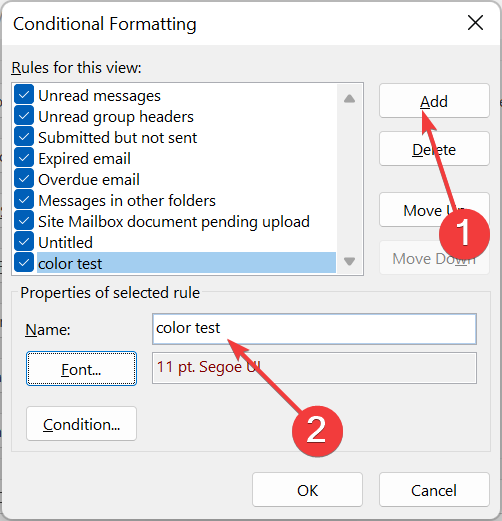502x521 pixels.
Task: Uncheck the Untitled rule checkbox
Action: click(x=24, y=242)
